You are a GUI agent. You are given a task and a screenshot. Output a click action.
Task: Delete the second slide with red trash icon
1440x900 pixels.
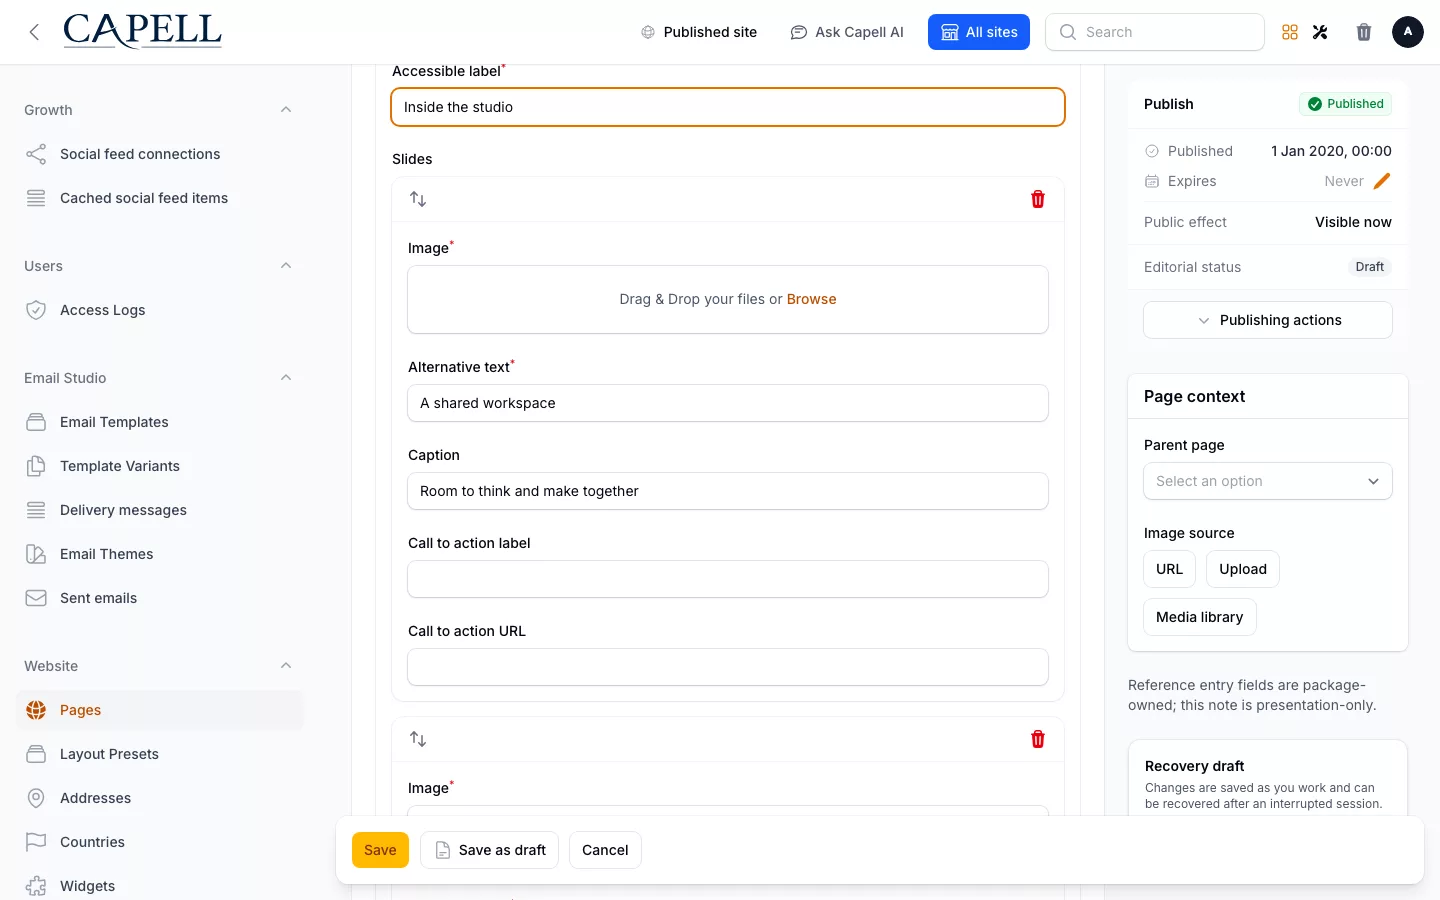pos(1038,739)
